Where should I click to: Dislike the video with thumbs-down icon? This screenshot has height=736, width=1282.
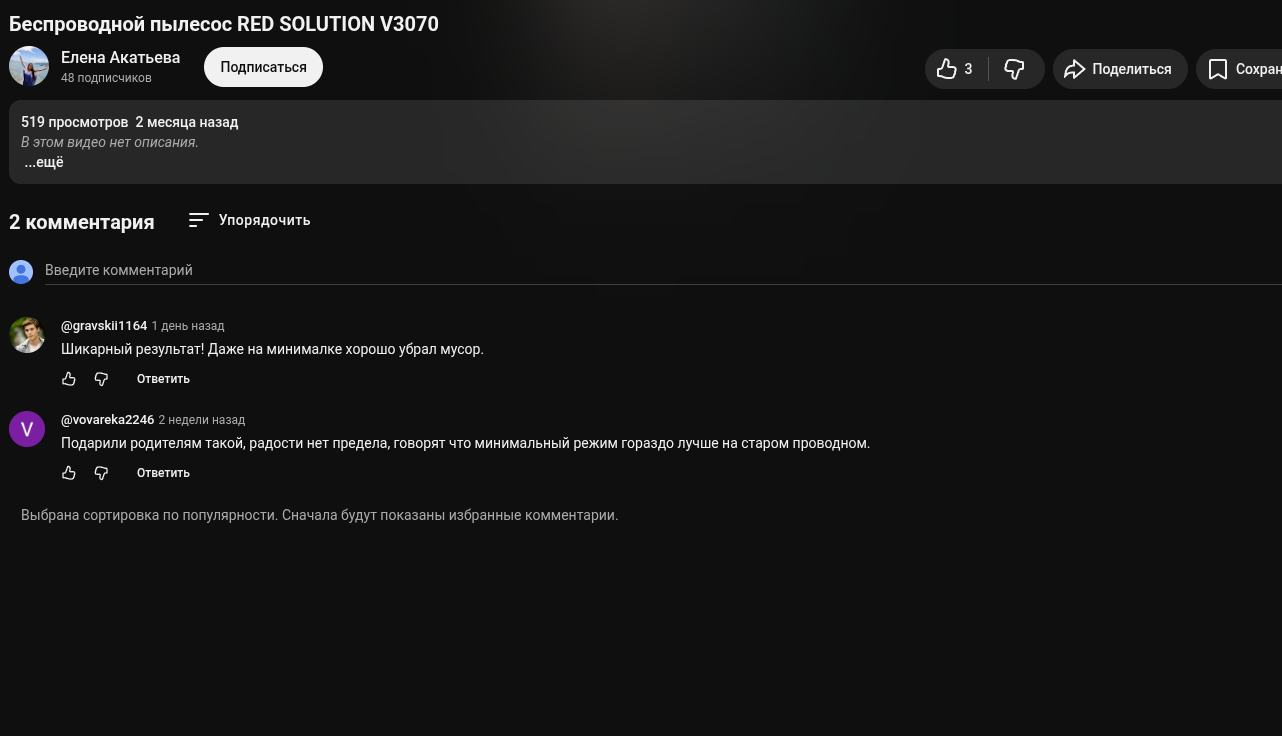[1014, 69]
